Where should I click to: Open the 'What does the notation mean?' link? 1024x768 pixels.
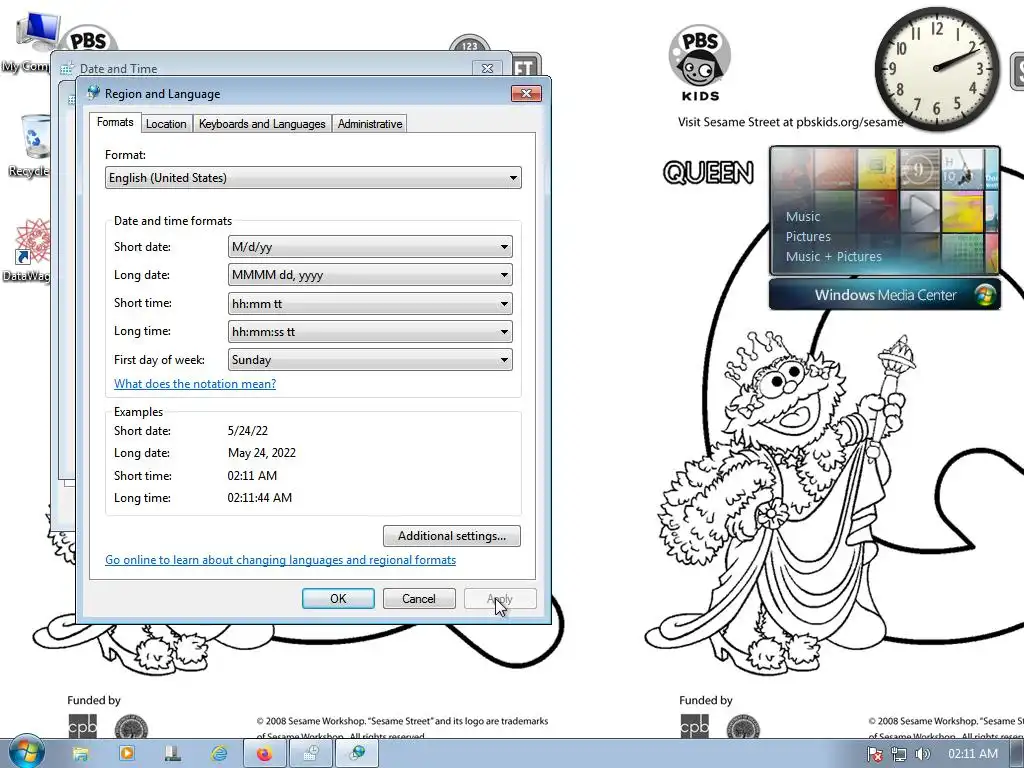(x=195, y=384)
